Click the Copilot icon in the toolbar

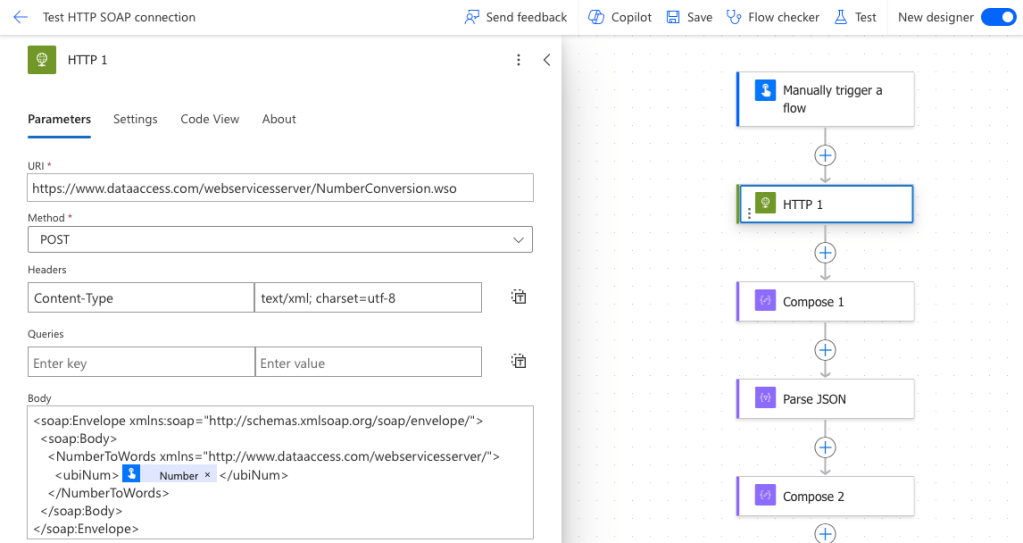[596, 17]
